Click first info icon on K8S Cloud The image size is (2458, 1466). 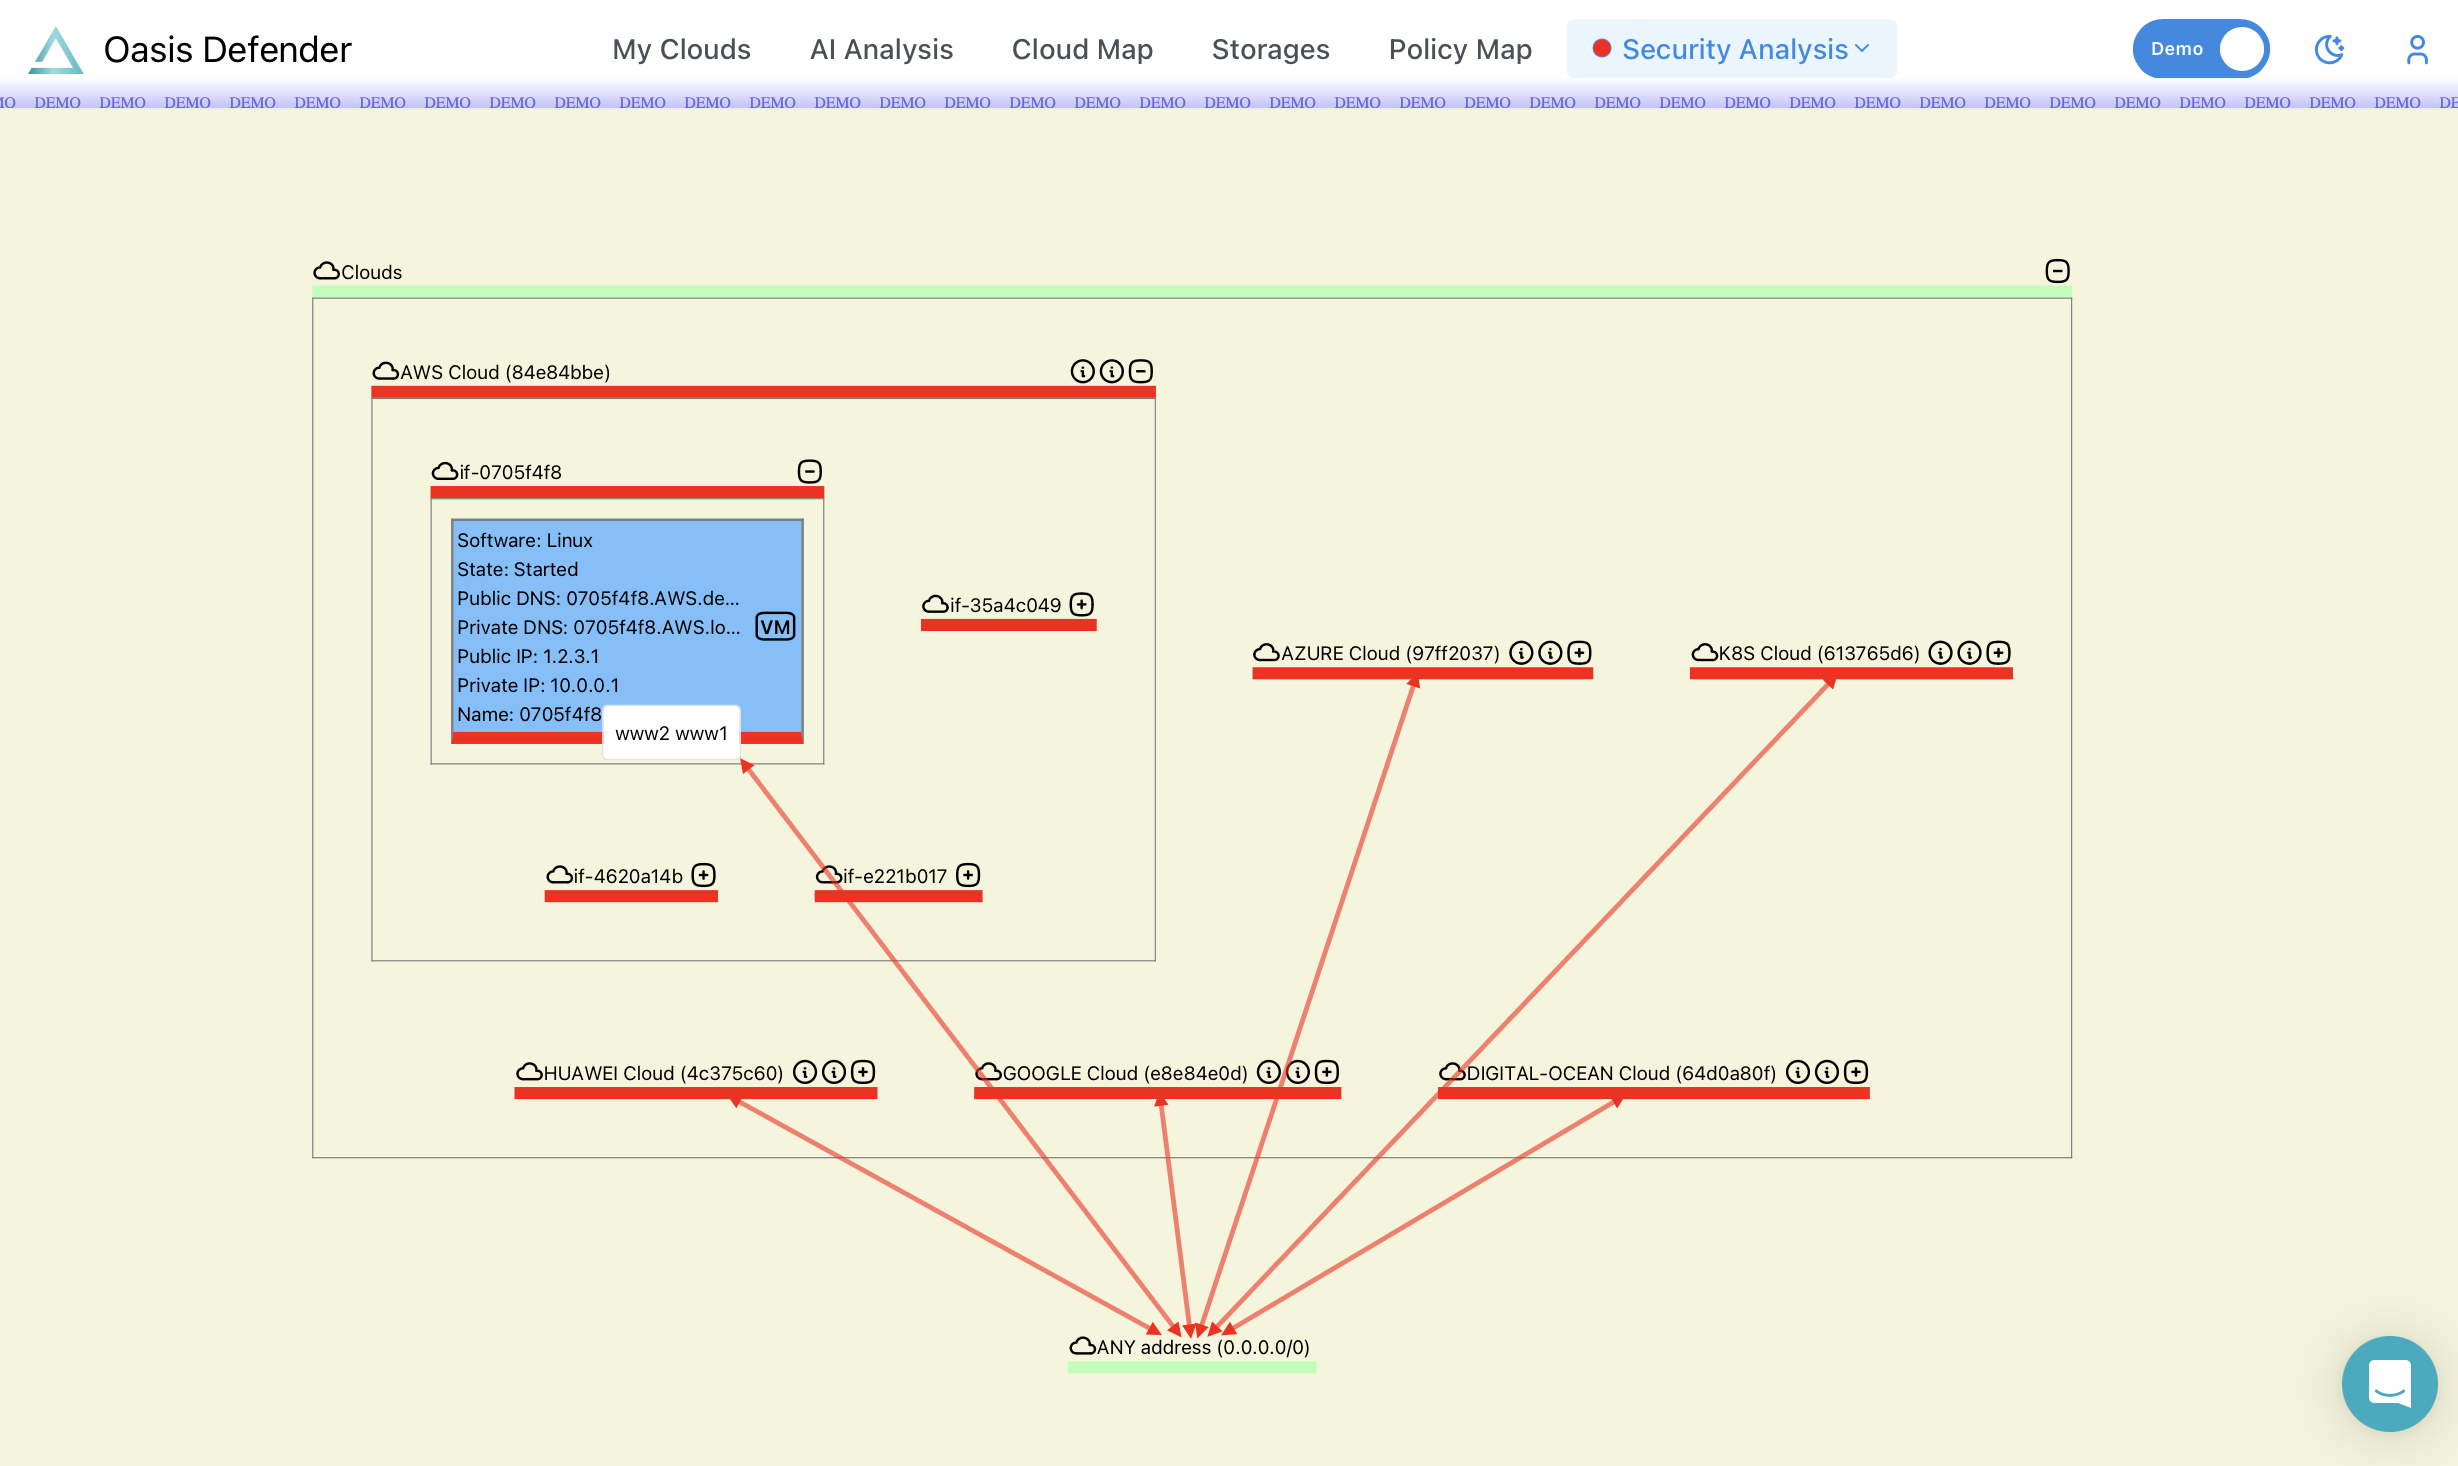(x=1940, y=653)
